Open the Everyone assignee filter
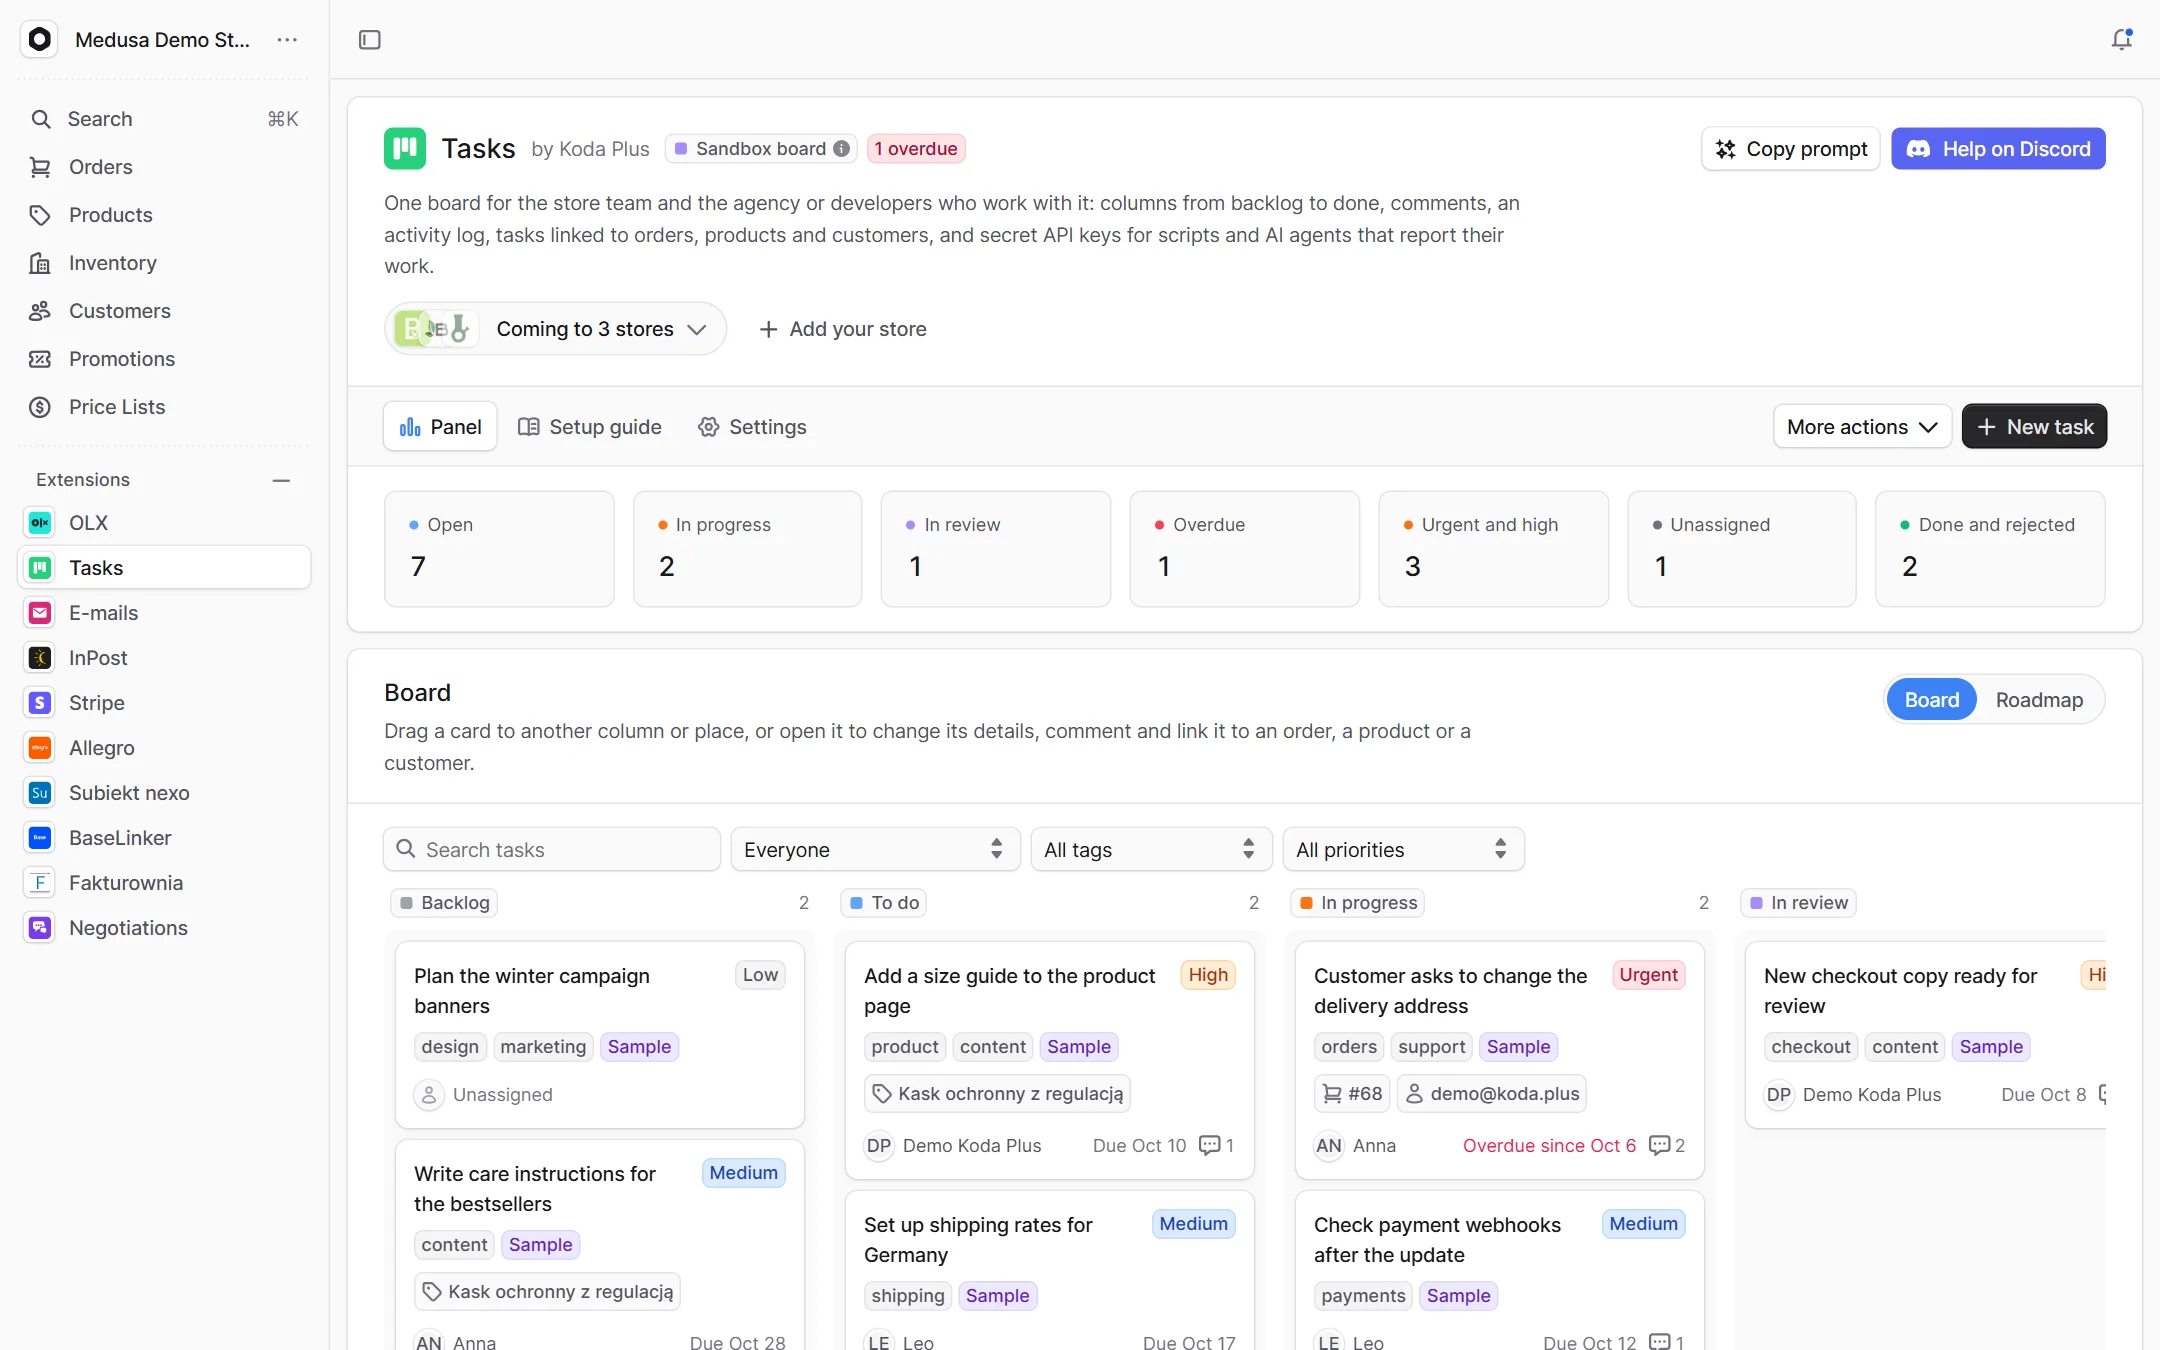The image size is (2160, 1350). pos(875,850)
